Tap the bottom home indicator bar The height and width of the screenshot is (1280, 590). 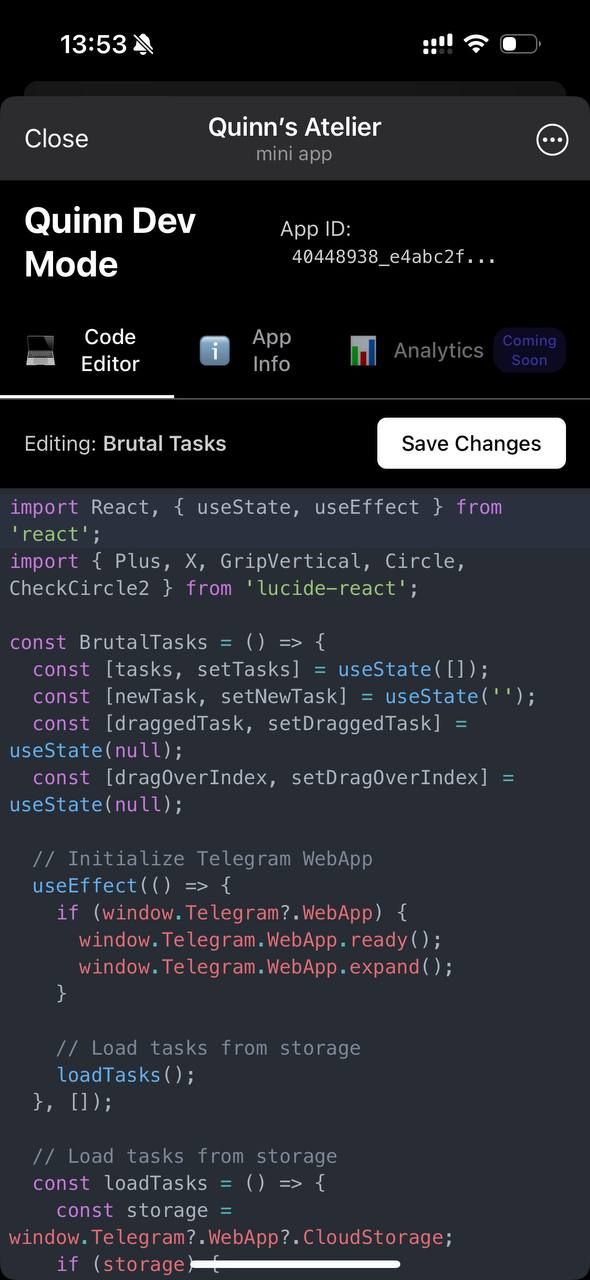[295, 1265]
